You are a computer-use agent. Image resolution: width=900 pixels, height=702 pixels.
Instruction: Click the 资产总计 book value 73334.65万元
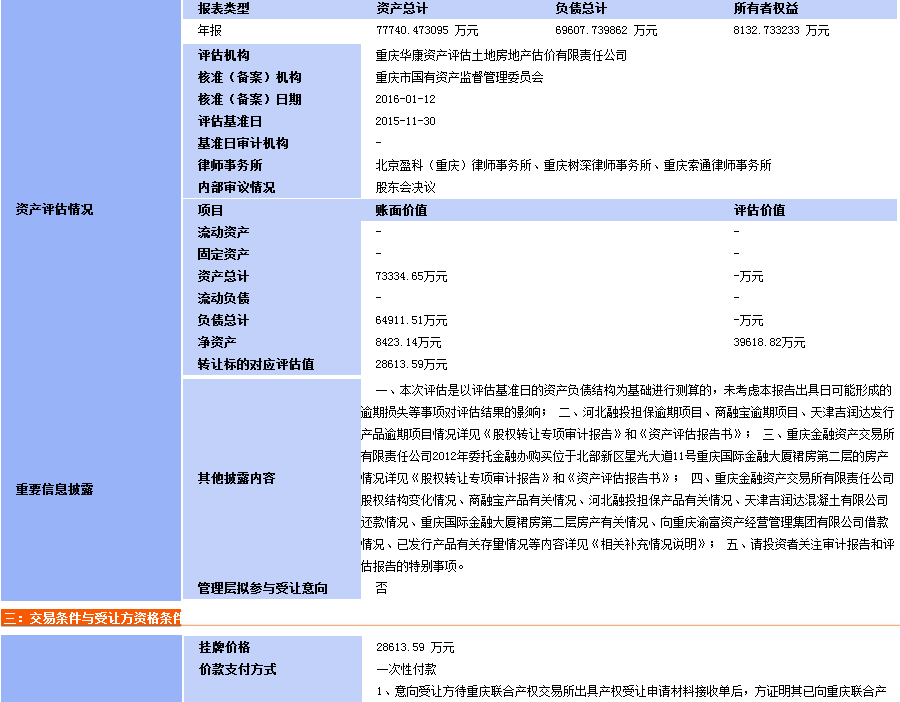pyautogui.click(x=411, y=277)
